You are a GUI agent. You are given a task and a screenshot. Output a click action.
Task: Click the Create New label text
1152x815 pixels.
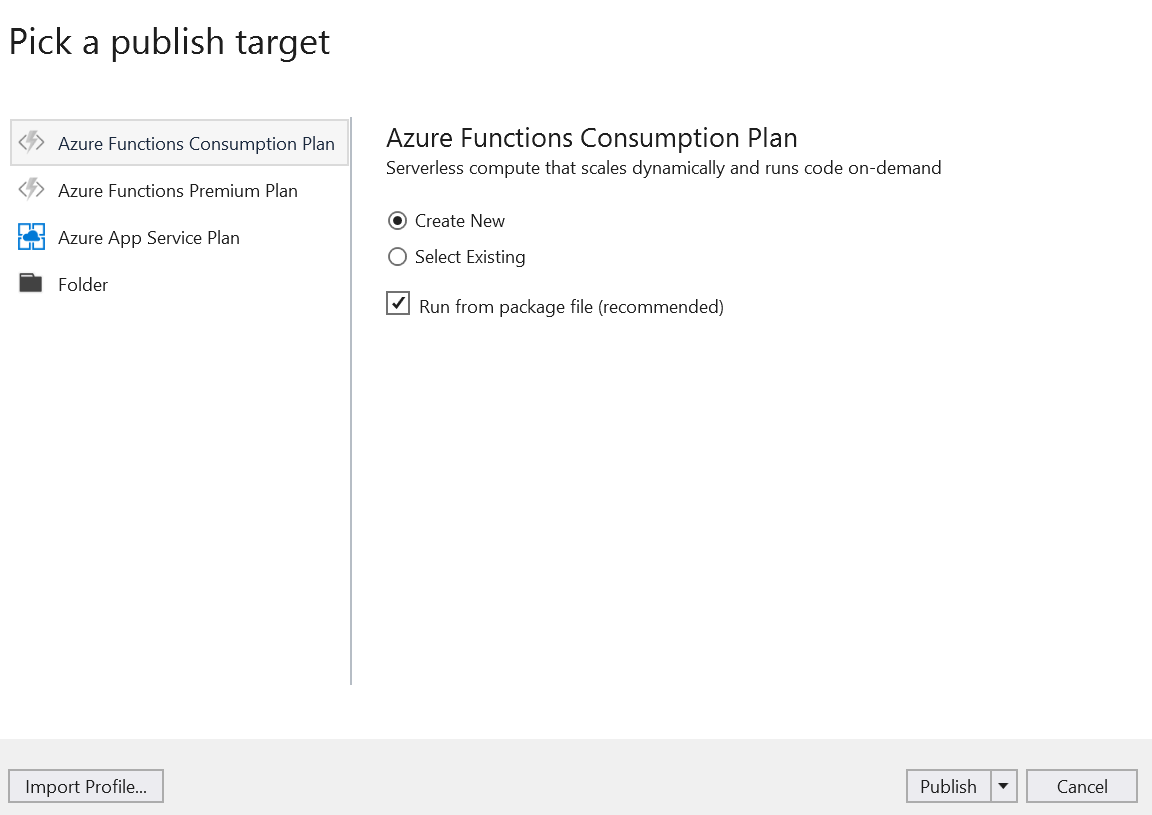pyautogui.click(x=460, y=220)
